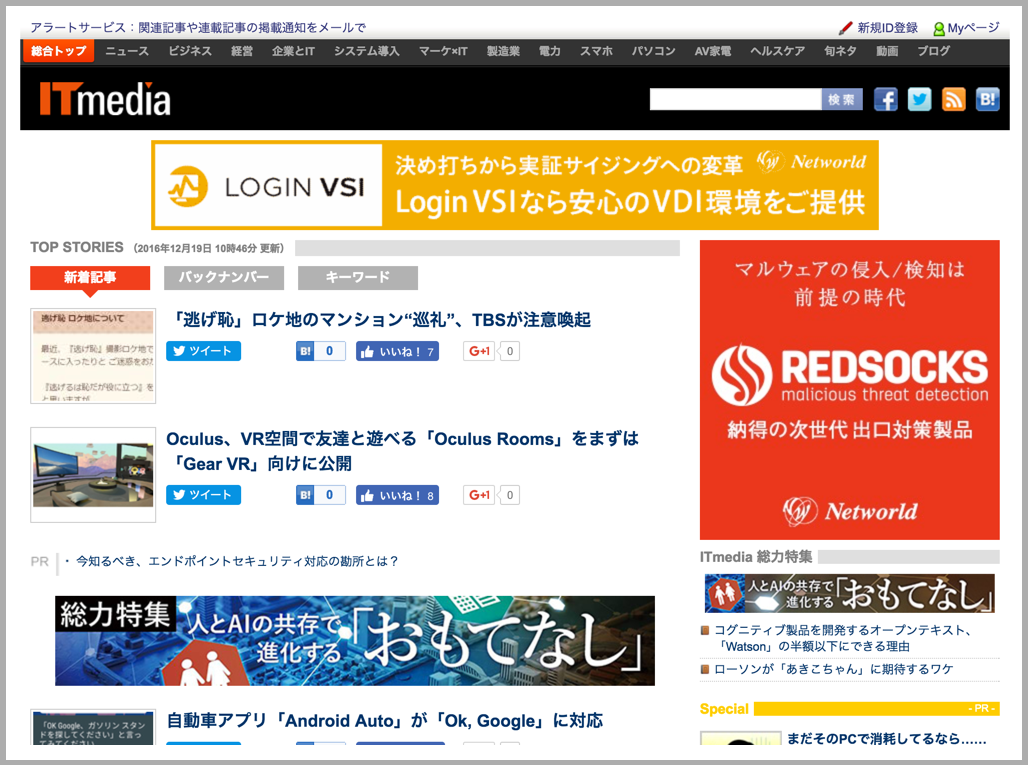Viewport: 1028px width, 765px height.
Task: Click the search text field
Action: pyautogui.click(x=736, y=99)
